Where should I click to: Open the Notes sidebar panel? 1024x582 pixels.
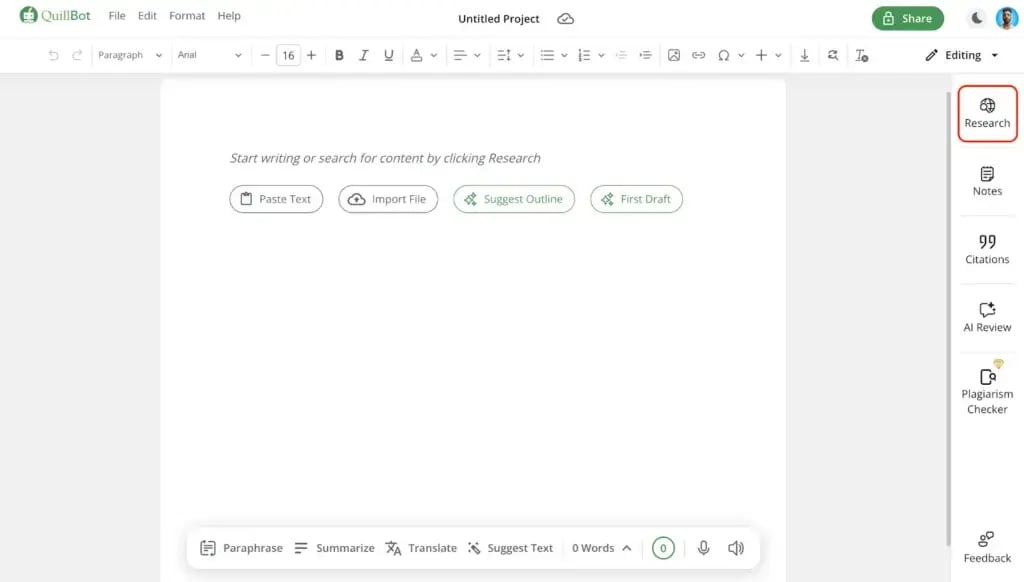pyautogui.click(x=987, y=181)
